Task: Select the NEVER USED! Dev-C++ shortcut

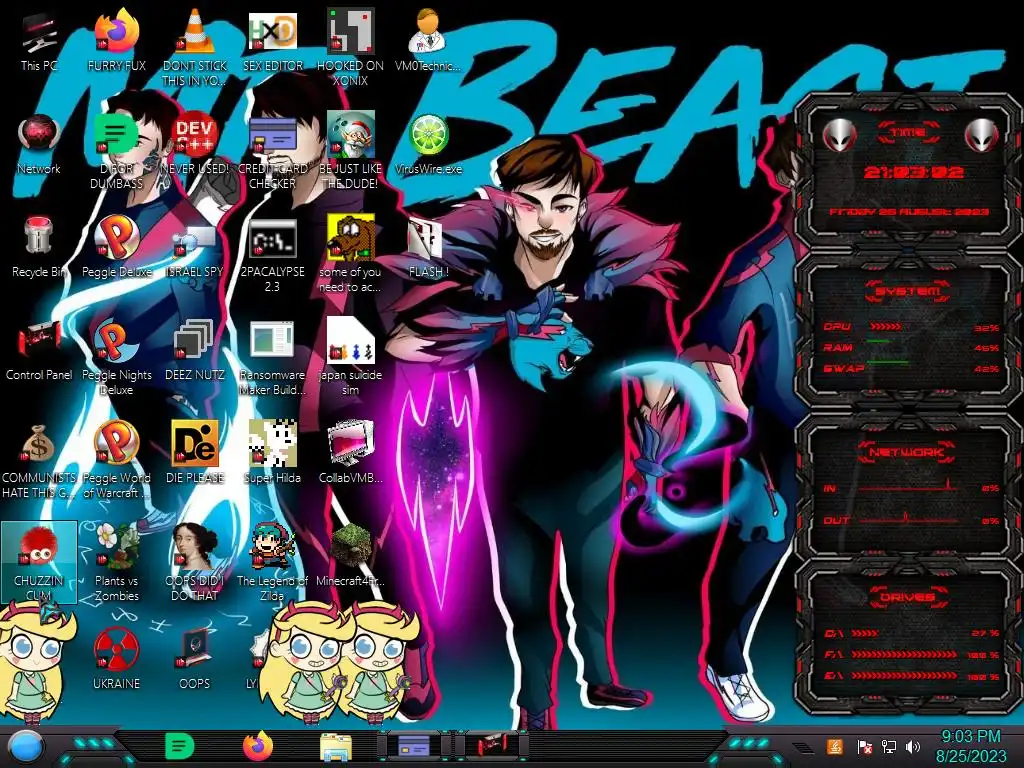Action: click(194, 145)
